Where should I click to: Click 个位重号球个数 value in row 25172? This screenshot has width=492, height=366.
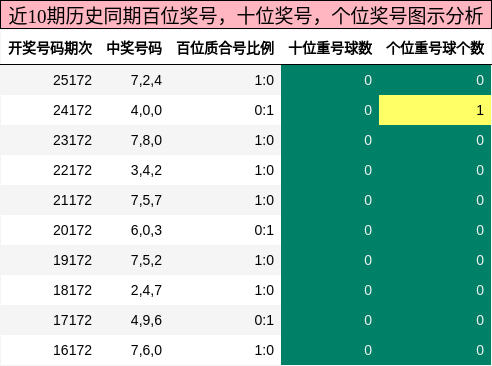(480, 80)
